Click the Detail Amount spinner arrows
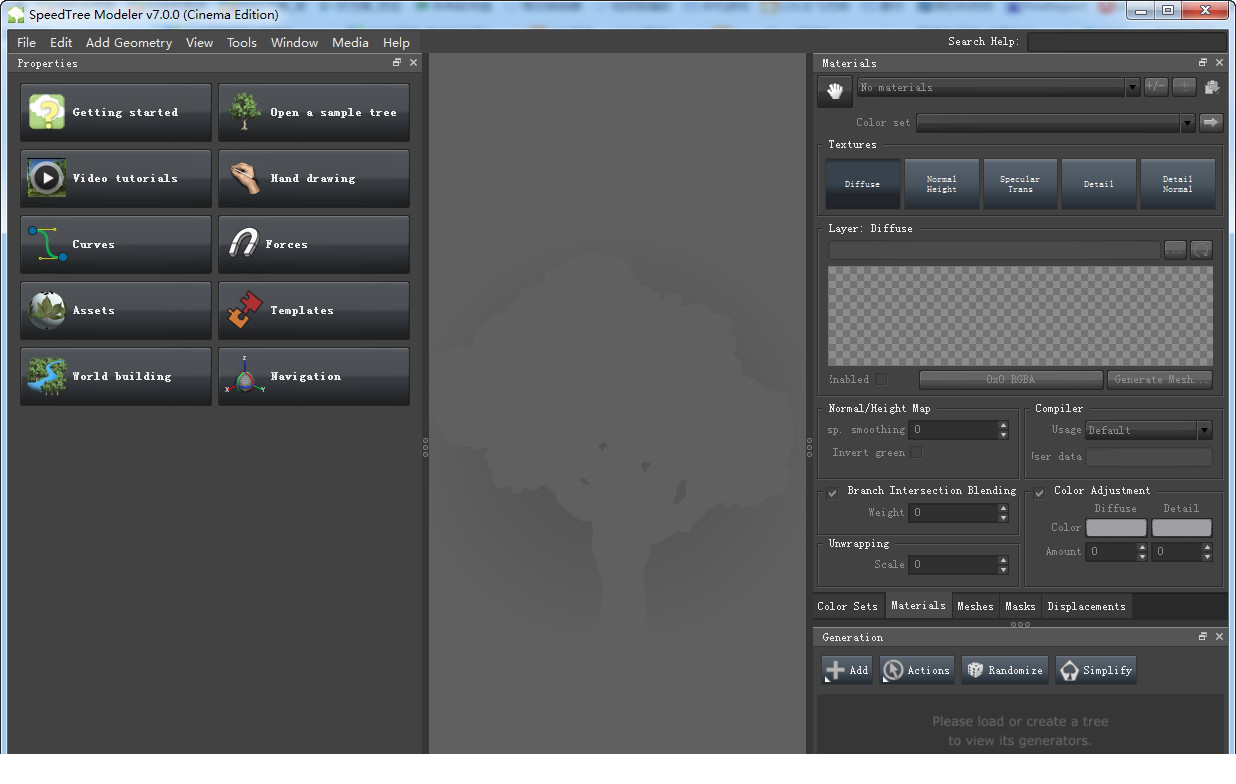Screen dimensions: 1236x784 (1207, 551)
